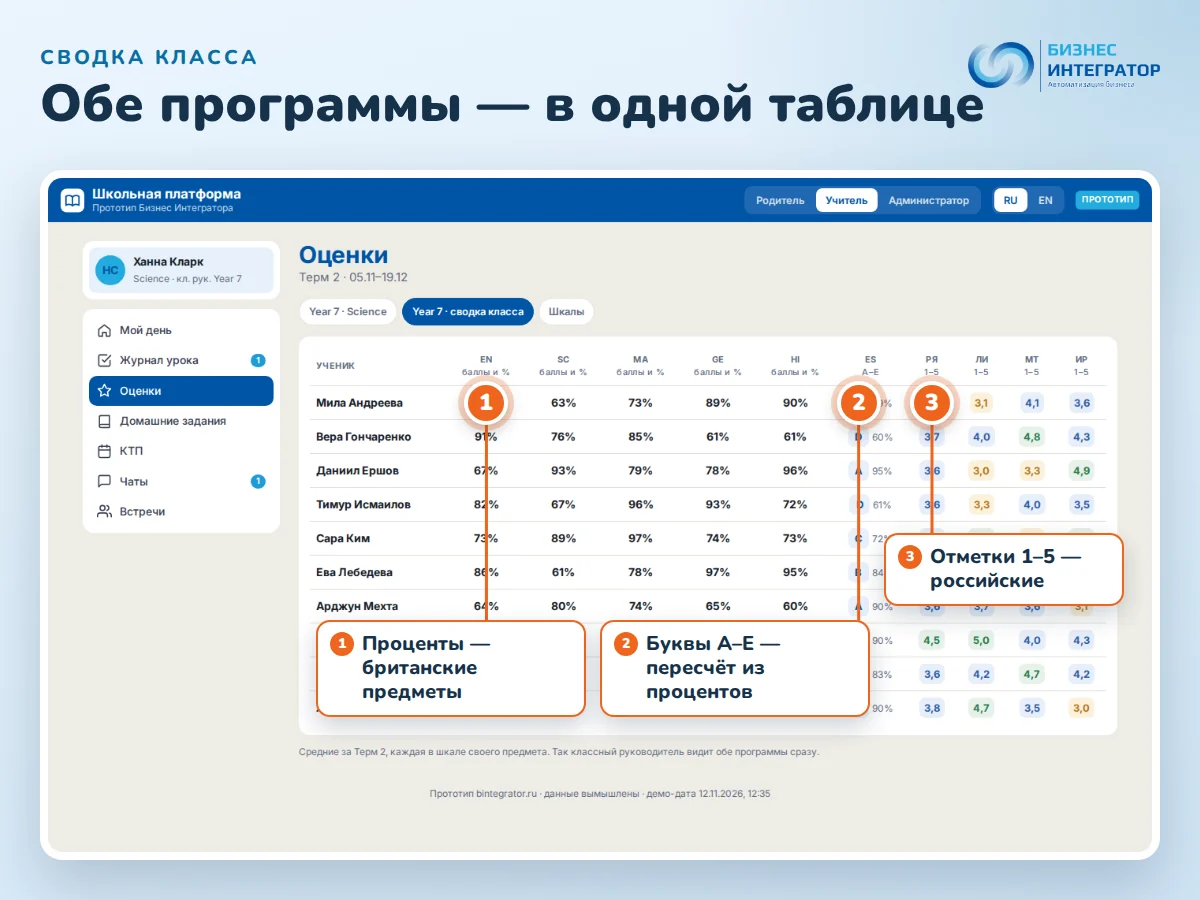Select student Даниил Ершов
1200x900 pixels.
pos(357,471)
